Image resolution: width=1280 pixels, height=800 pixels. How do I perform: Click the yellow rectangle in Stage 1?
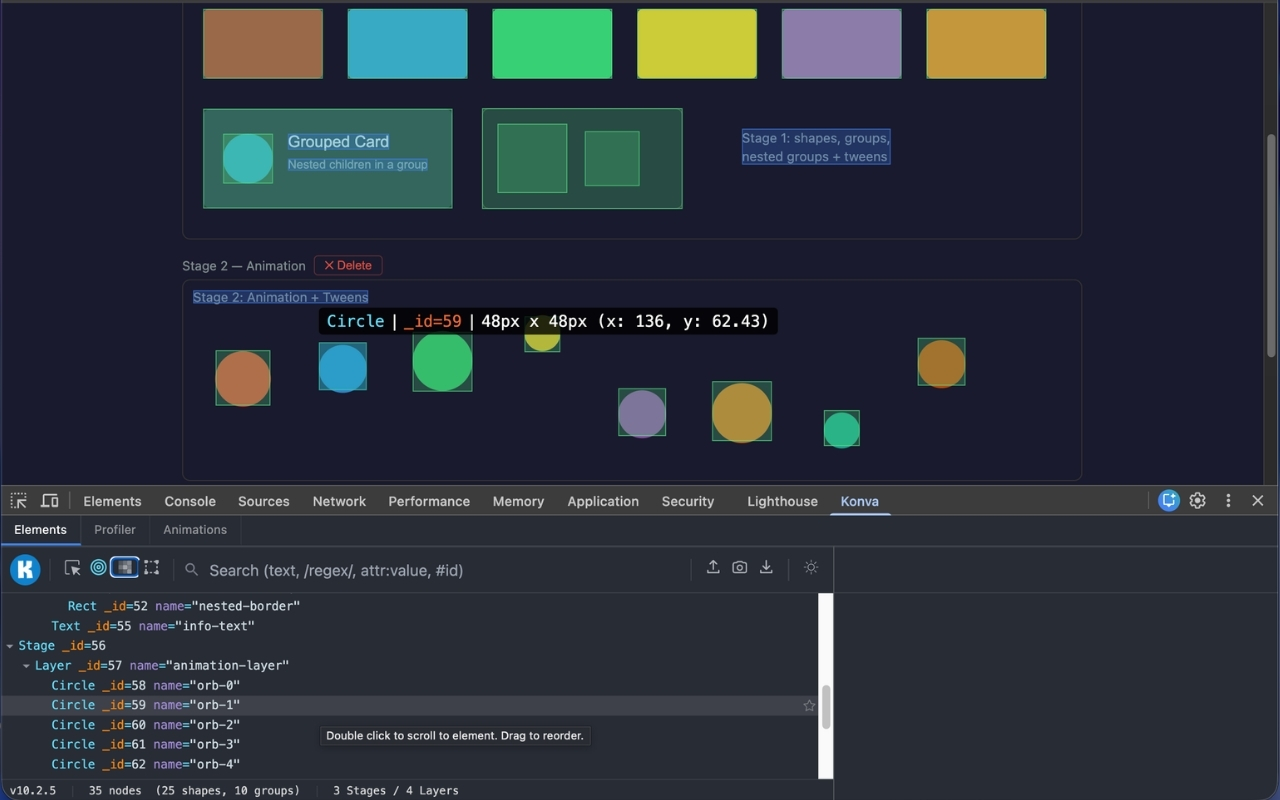click(x=697, y=44)
